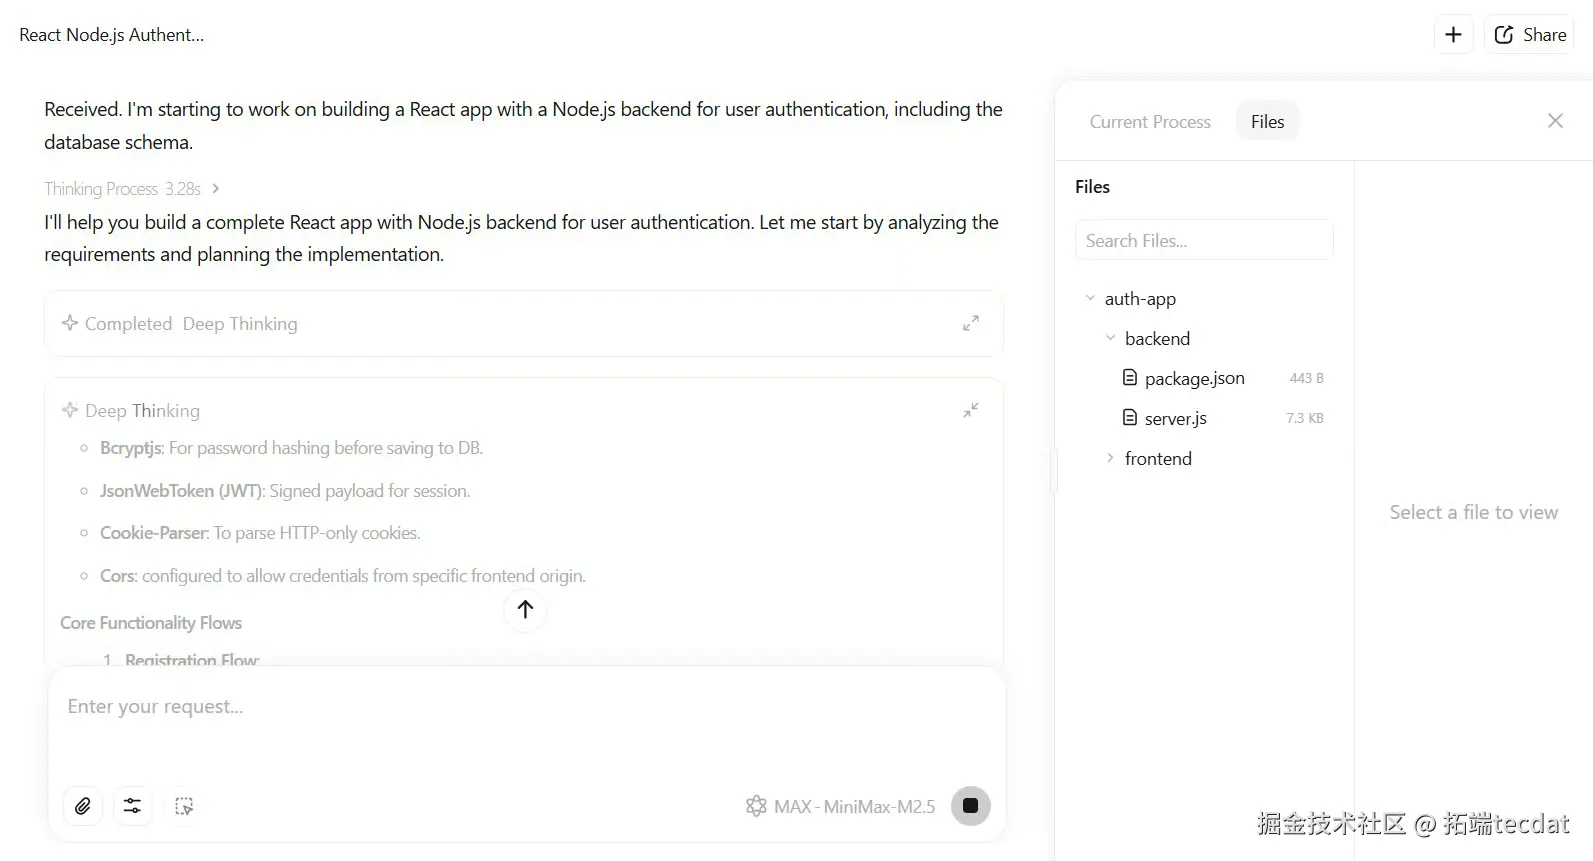This screenshot has height=861, width=1593.
Task: Collapse the Deep Thinking panel
Action: click(x=970, y=411)
